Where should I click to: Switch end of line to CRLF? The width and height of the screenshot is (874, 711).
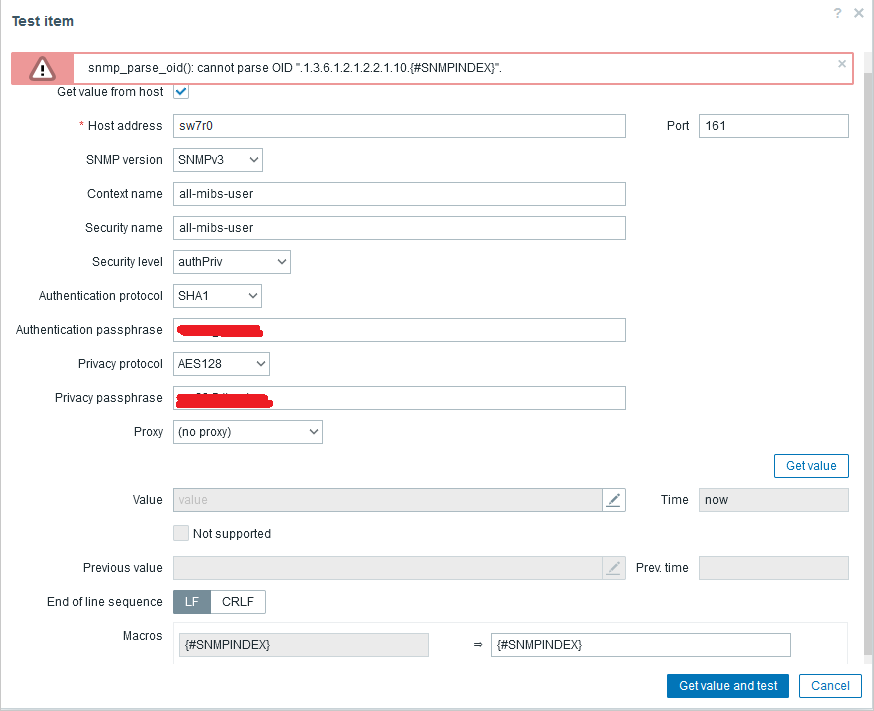click(238, 602)
